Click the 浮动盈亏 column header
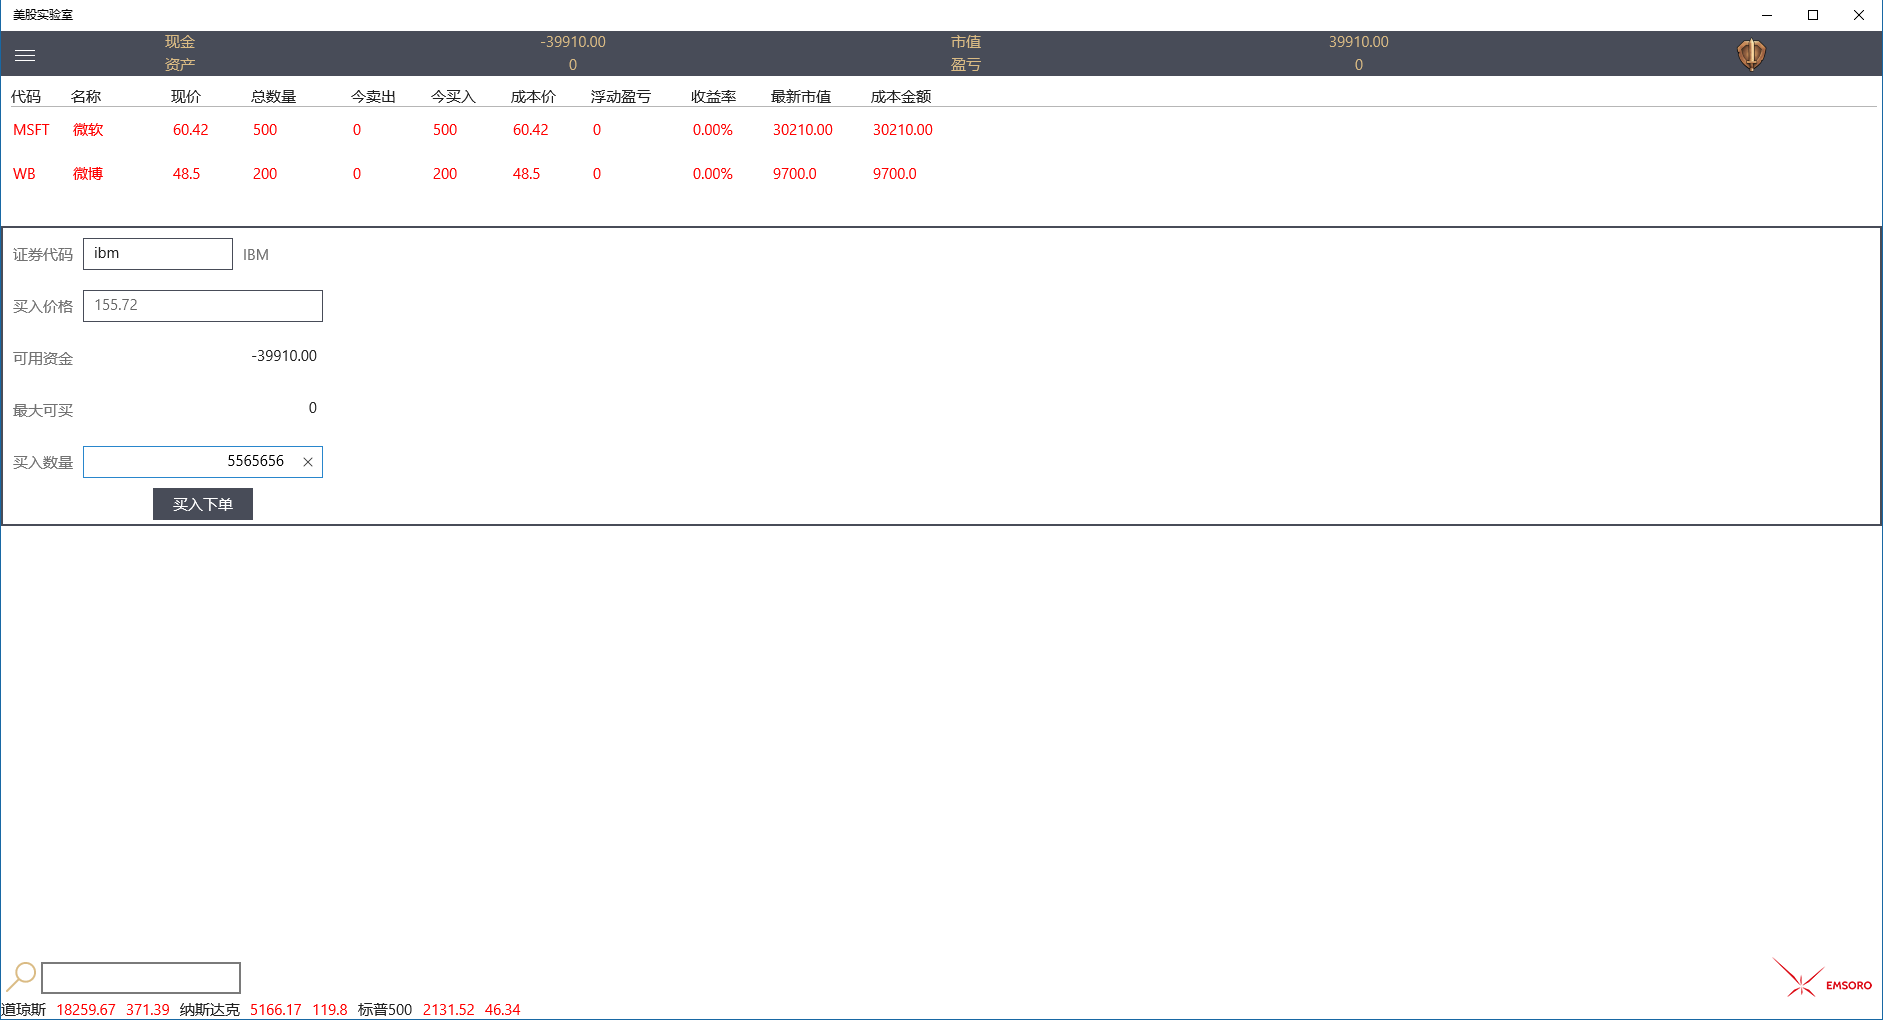 [x=621, y=97]
